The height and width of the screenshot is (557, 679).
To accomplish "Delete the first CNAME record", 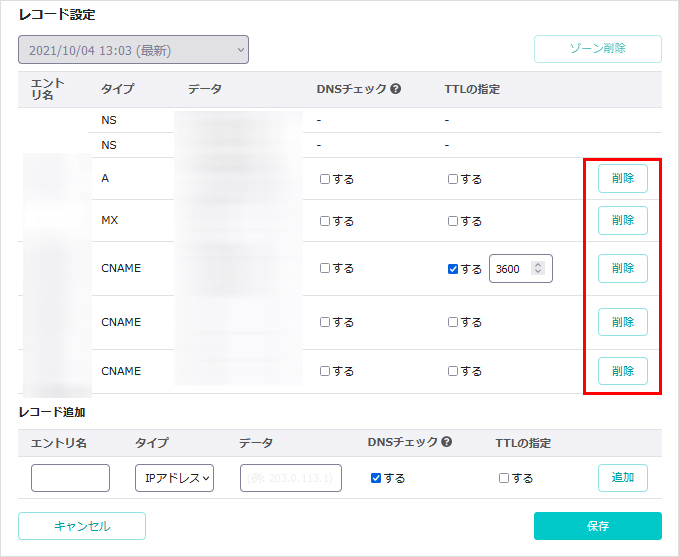I will click(x=622, y=269).
